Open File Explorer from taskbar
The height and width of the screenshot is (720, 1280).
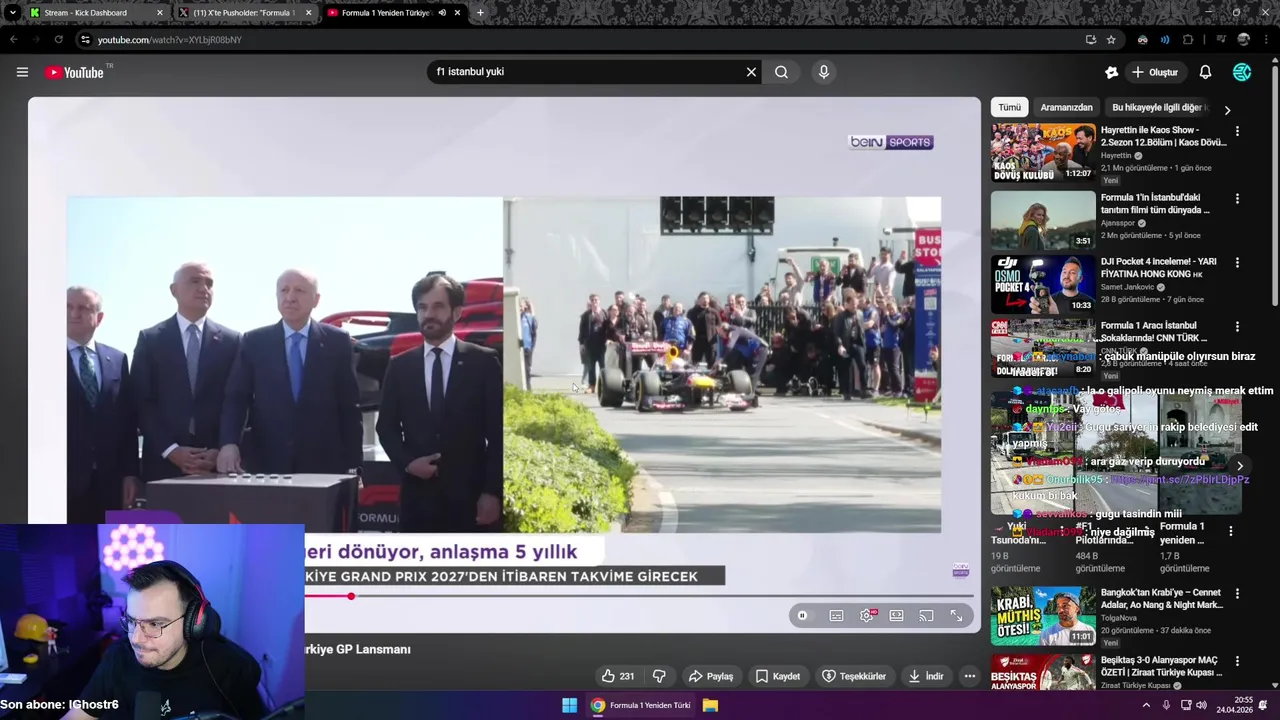point(710,705)
